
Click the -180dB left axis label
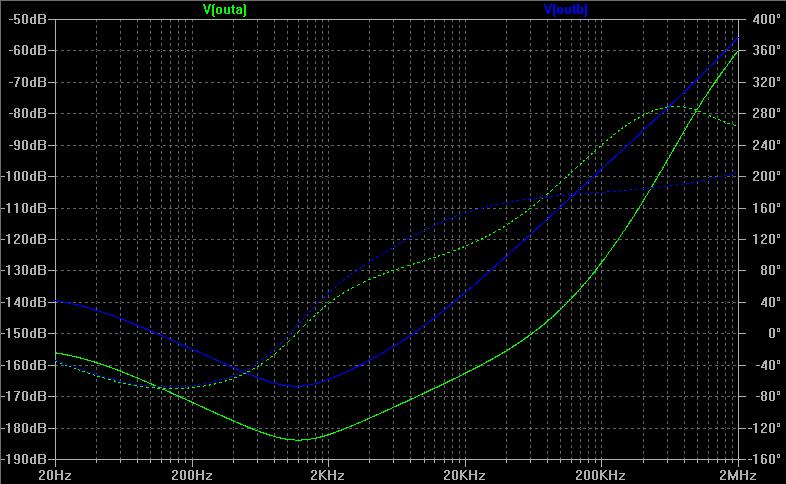click(x=24, y=428)
